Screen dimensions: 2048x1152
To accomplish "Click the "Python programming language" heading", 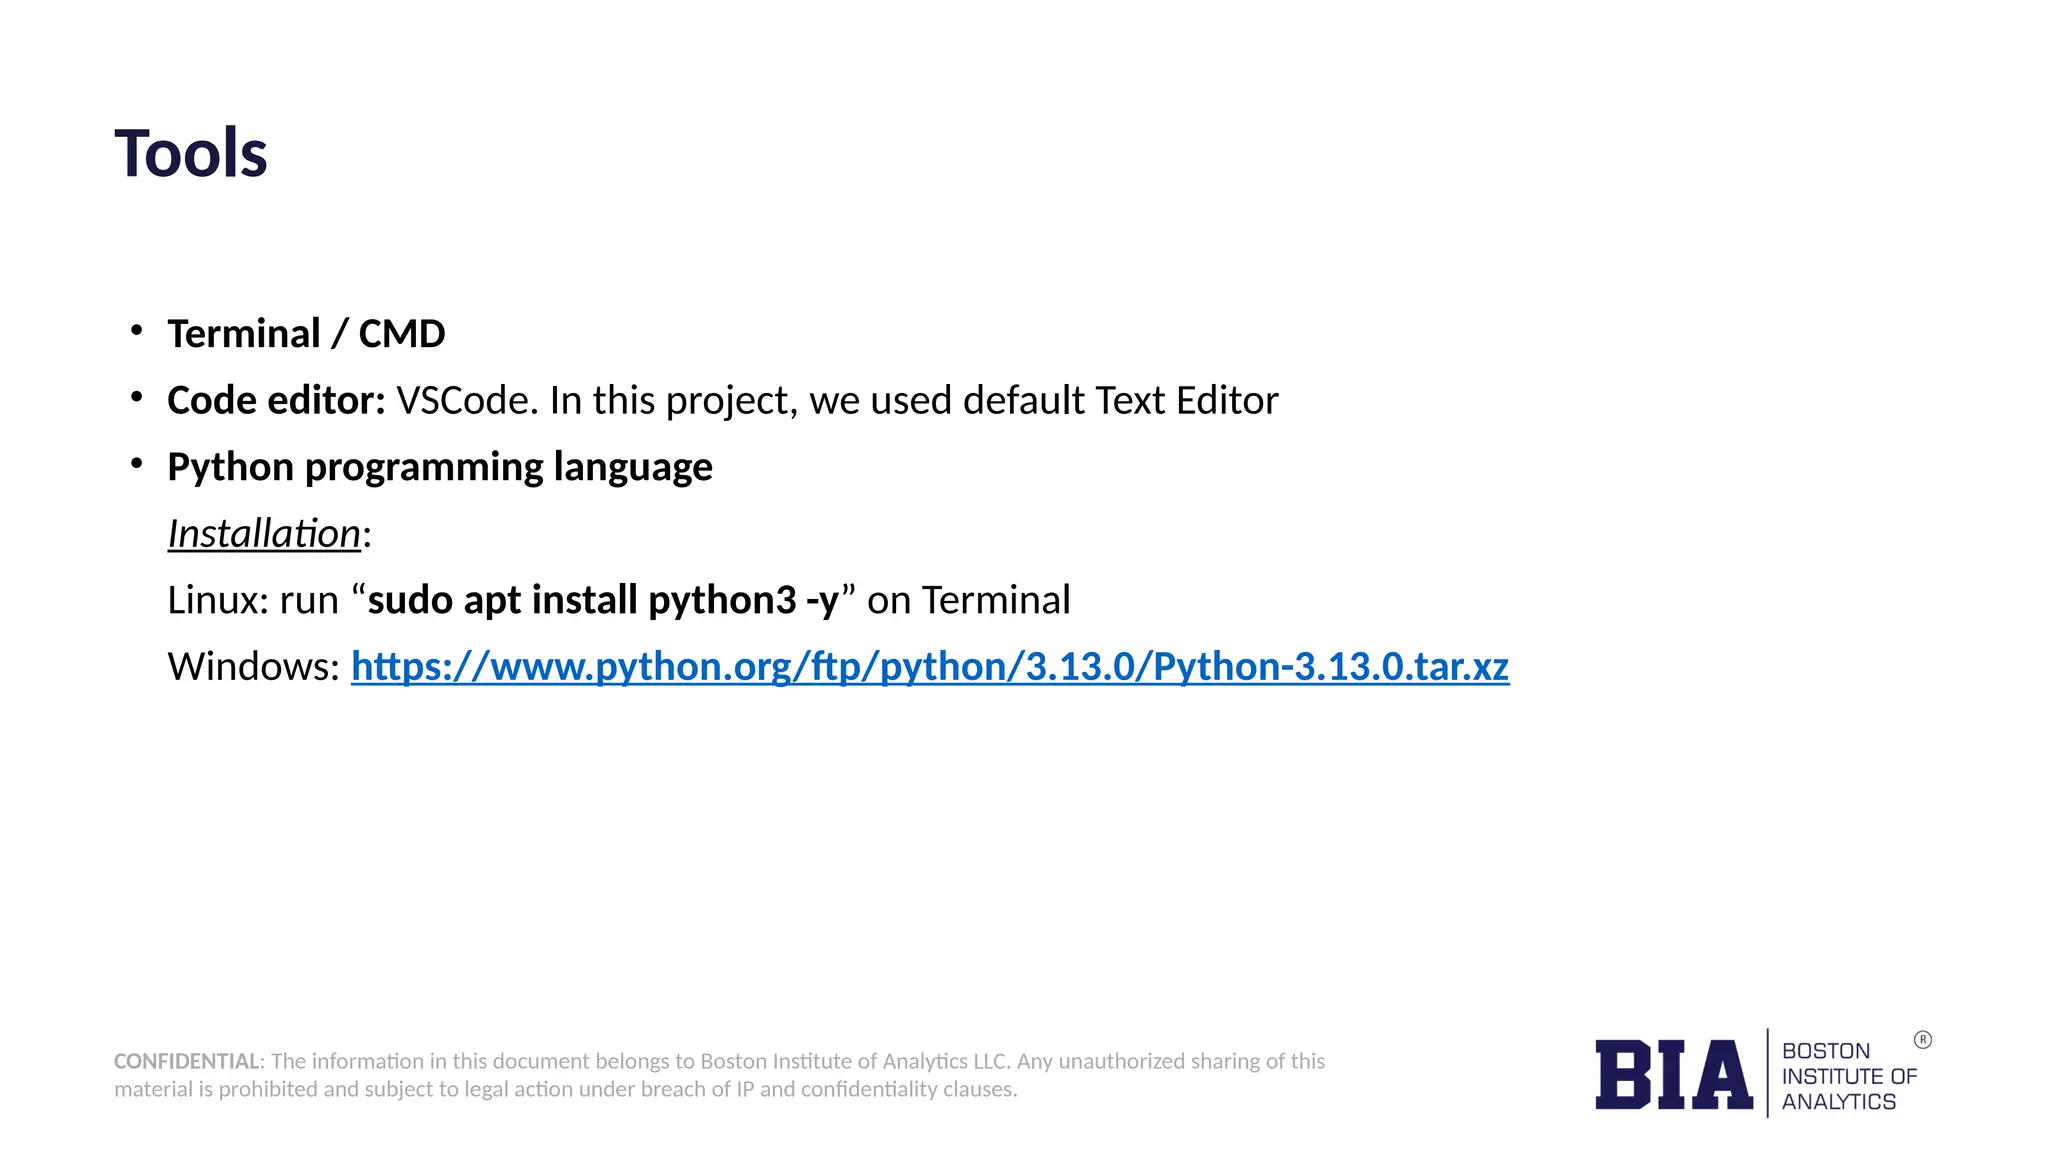I will pos(440,467).
